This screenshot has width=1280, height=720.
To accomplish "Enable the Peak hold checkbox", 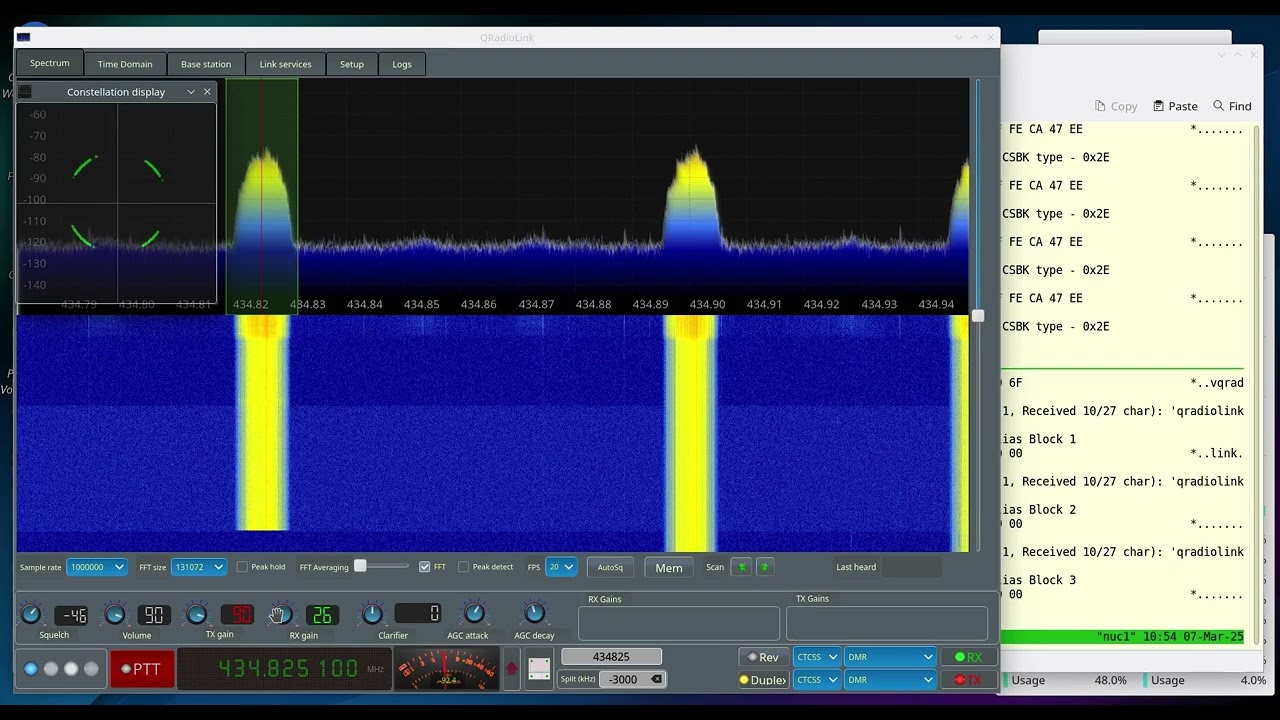I will pos(242,567).
